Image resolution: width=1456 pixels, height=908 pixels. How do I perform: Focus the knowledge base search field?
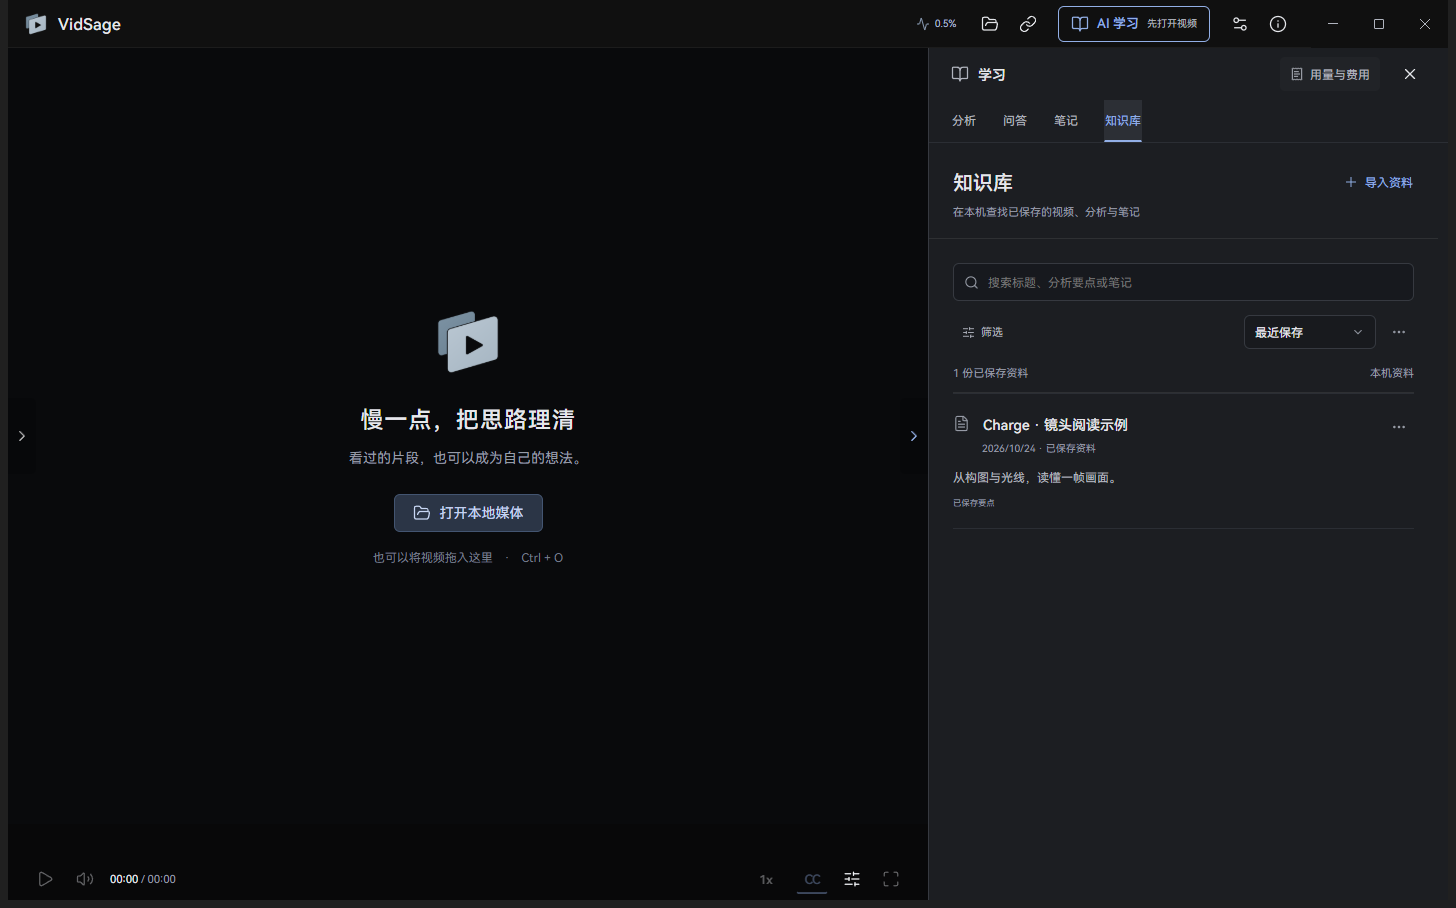pos(1183,282)
